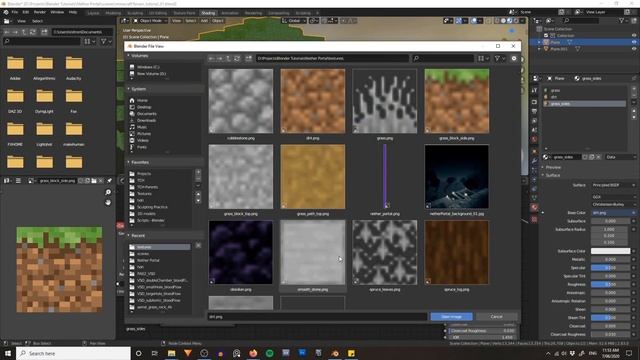This screenshot has height=360, width=640.
Task: Open Object properties tab
Action: 534,151
